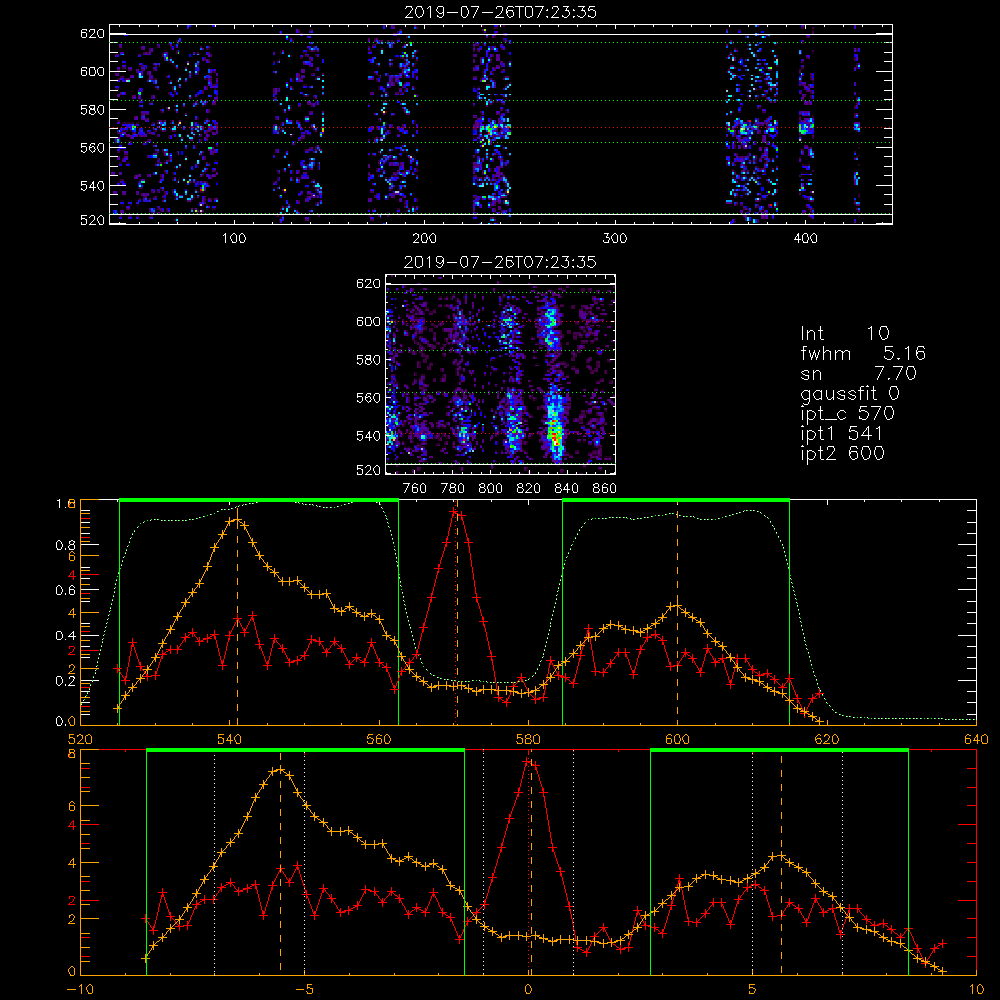This screenshot has width=1000, height=1000.
Task: Click x-axis label 820 of middle image
Action: tap(529, 489)
